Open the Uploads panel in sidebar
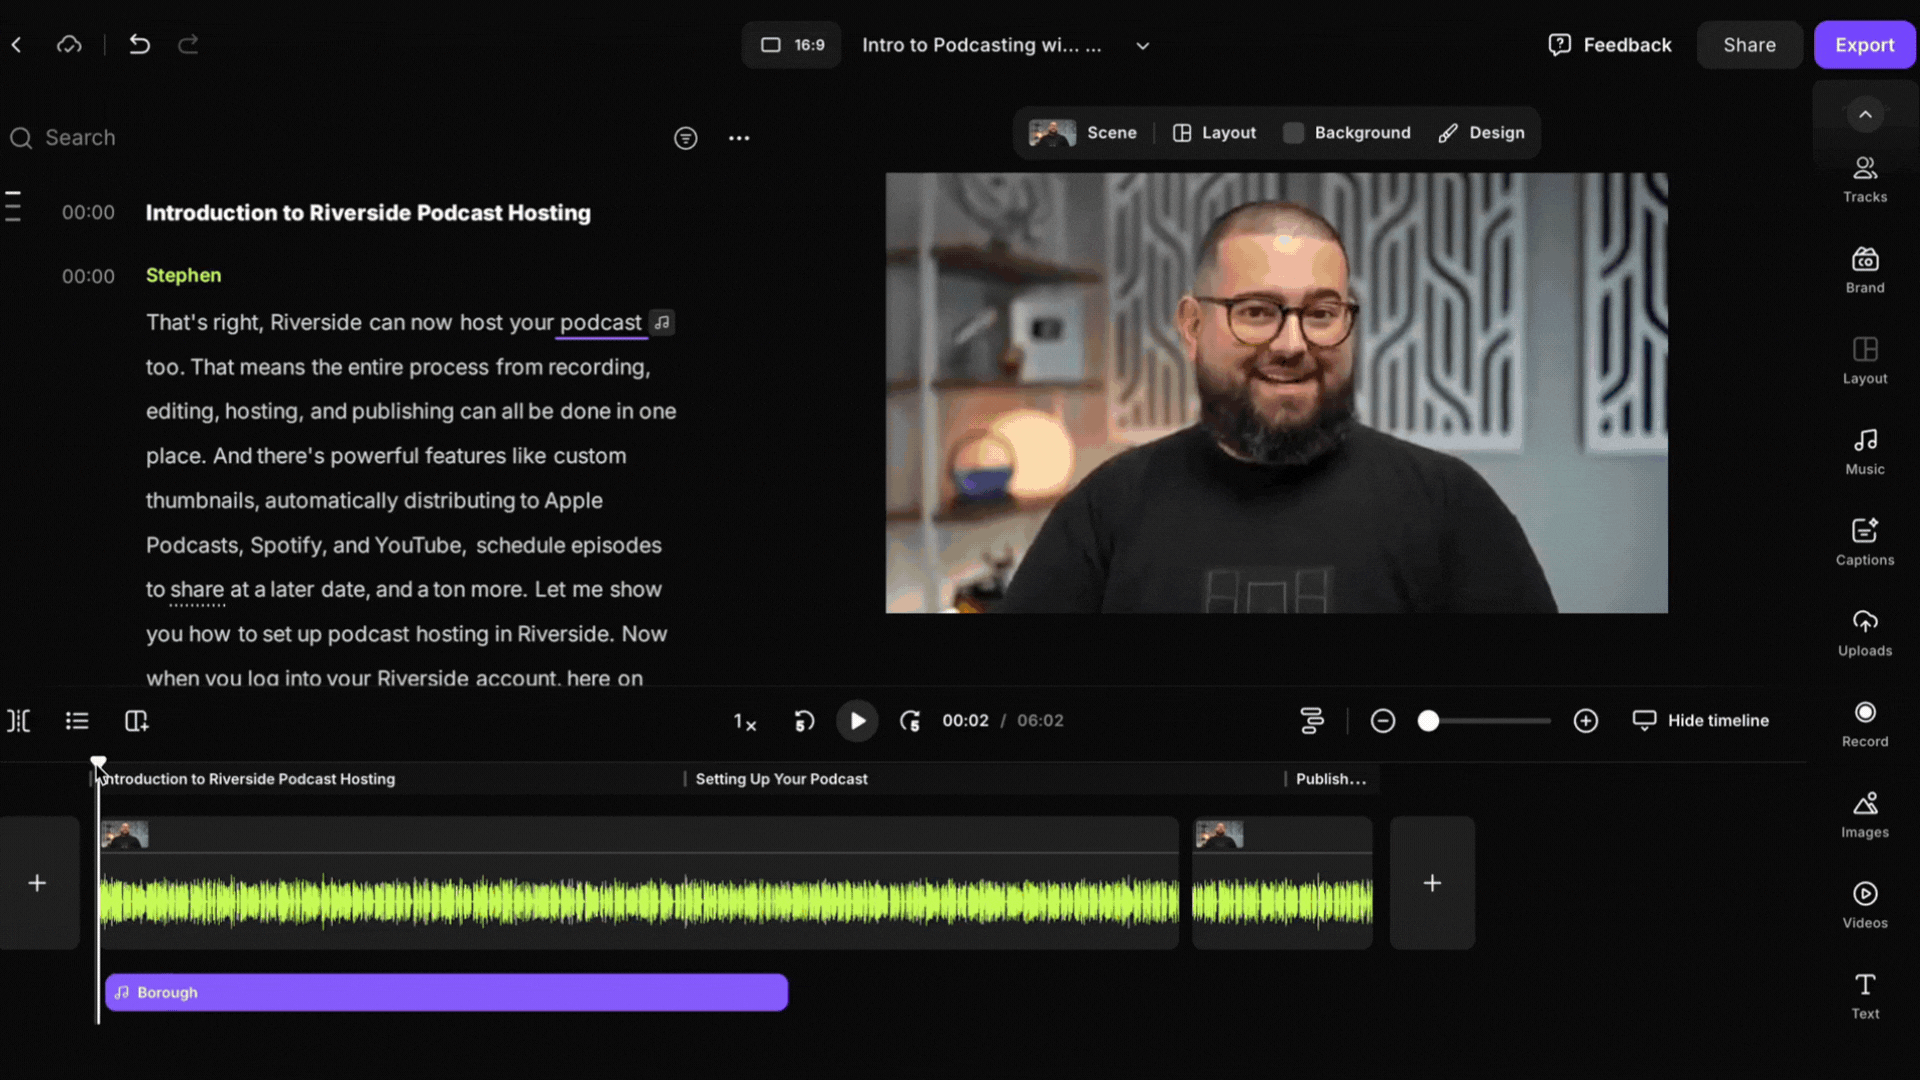1920x1080 pixels. pos(1865,633)
